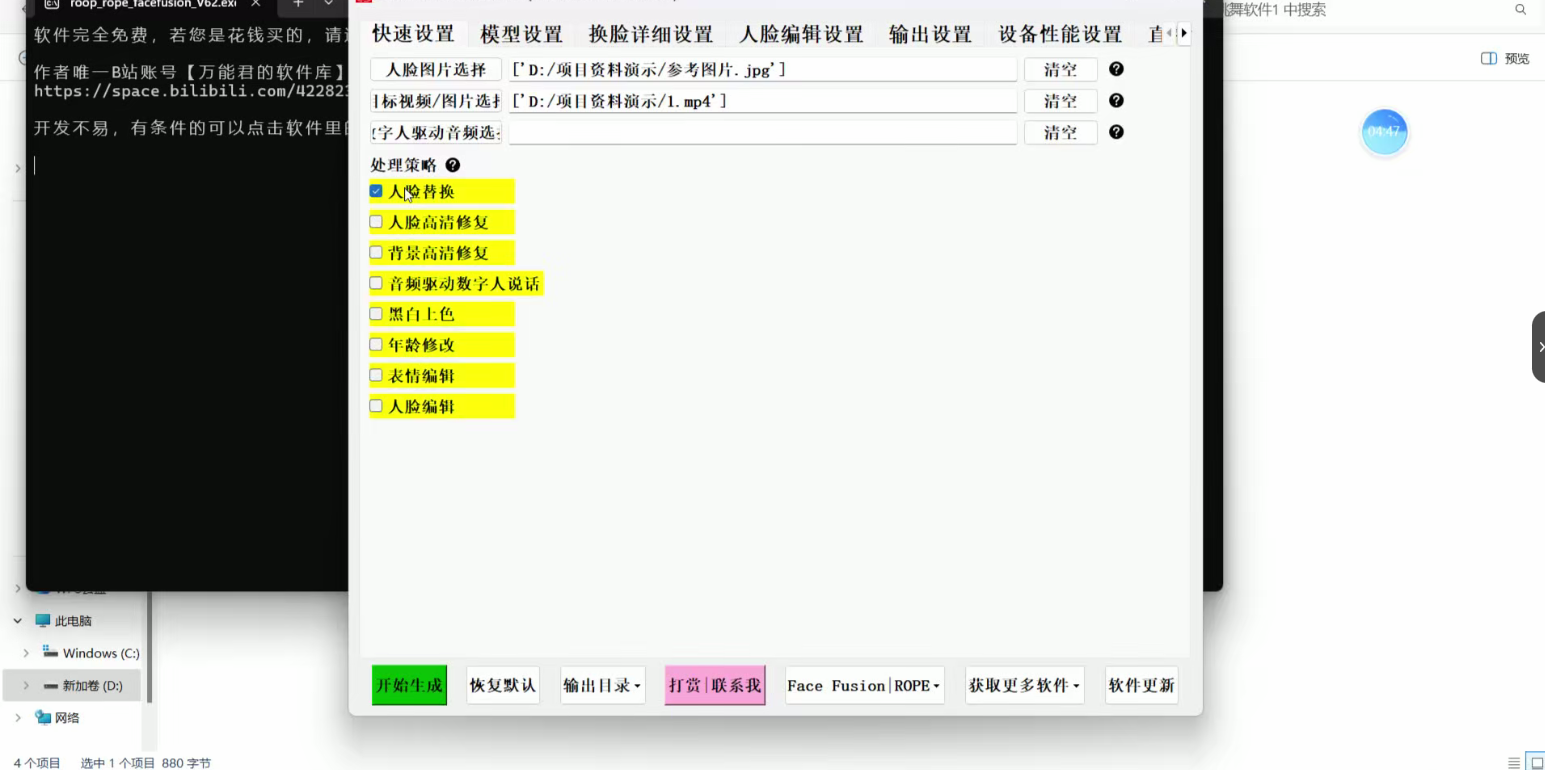Click 软件更新 button
The image size is (1545, 770).
[1141, 685]
